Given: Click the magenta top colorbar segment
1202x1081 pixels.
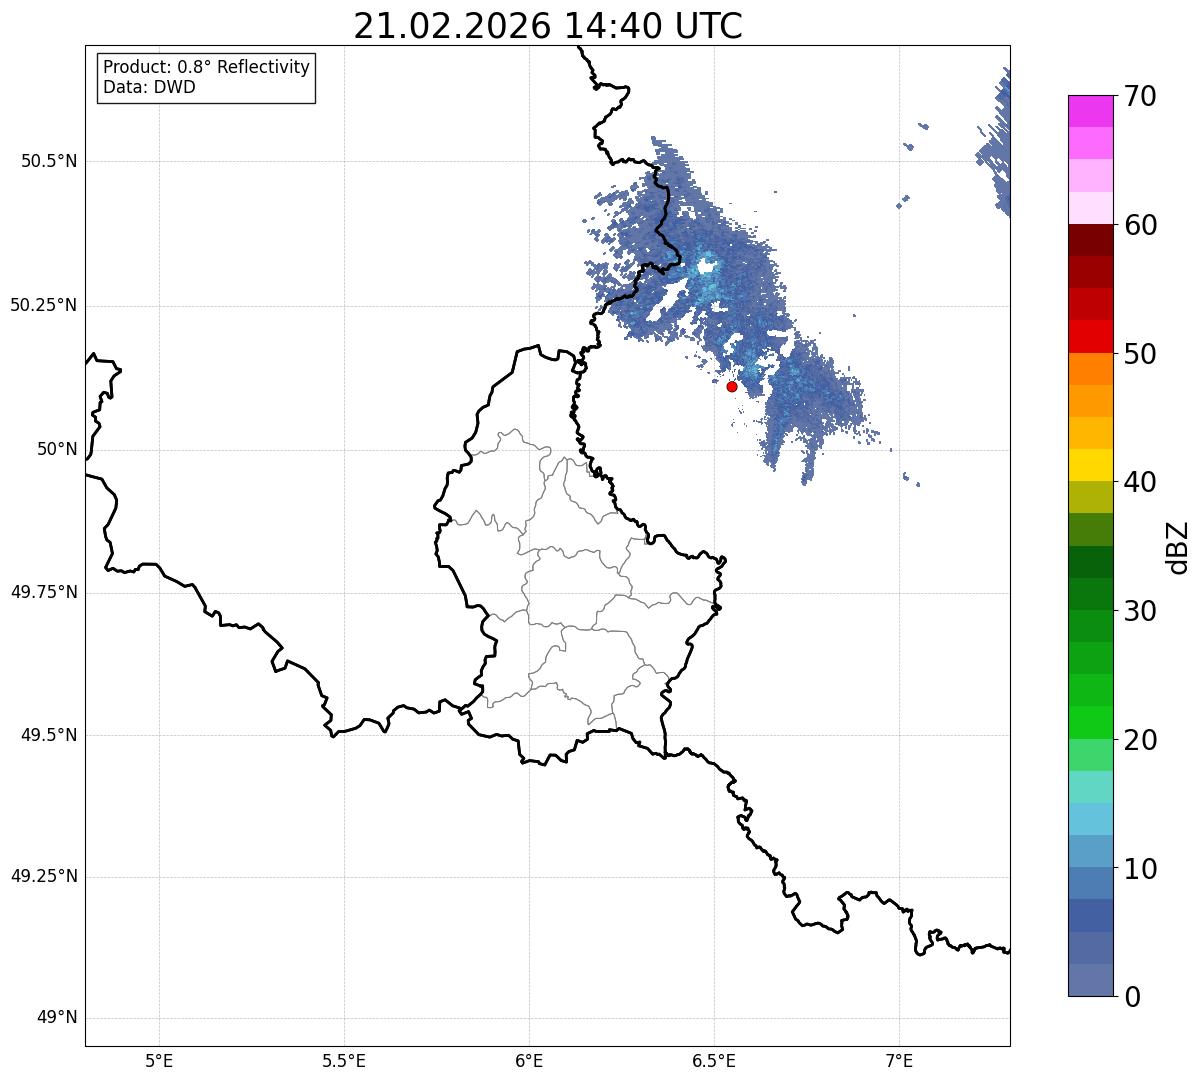Looking at the screenshot, I should [1091, 111].
